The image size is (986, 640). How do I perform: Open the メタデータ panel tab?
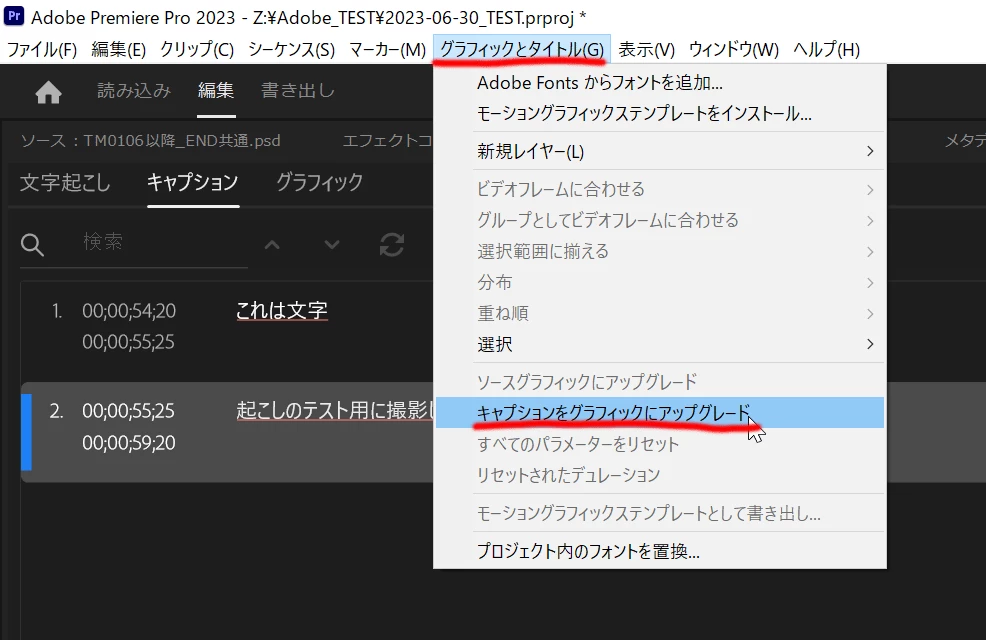tap(965, 140)
